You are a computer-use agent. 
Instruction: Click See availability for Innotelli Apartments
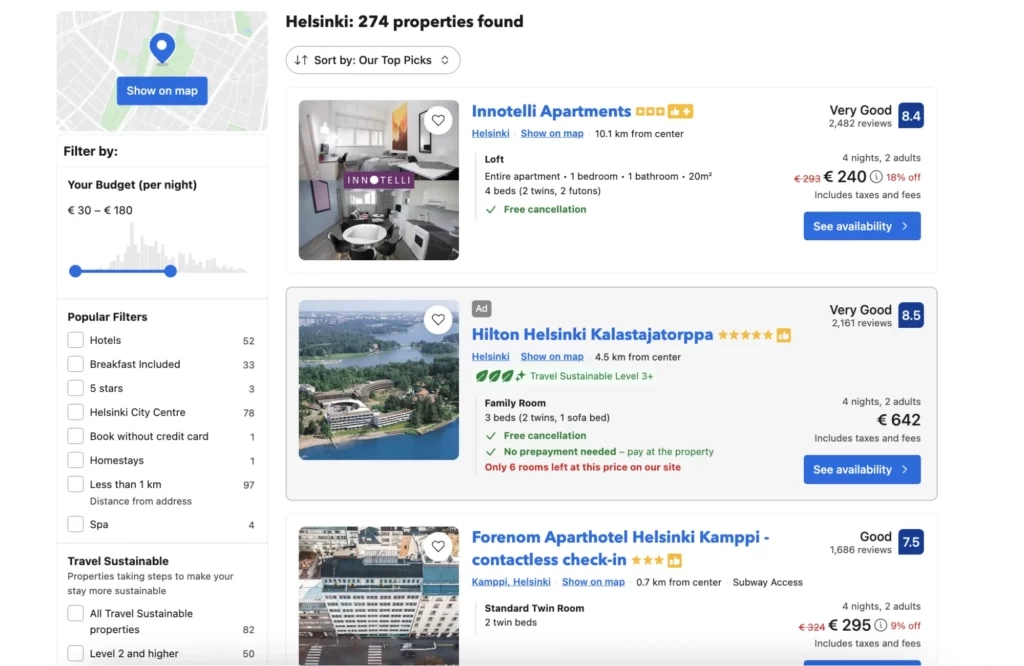pos(862,226)
